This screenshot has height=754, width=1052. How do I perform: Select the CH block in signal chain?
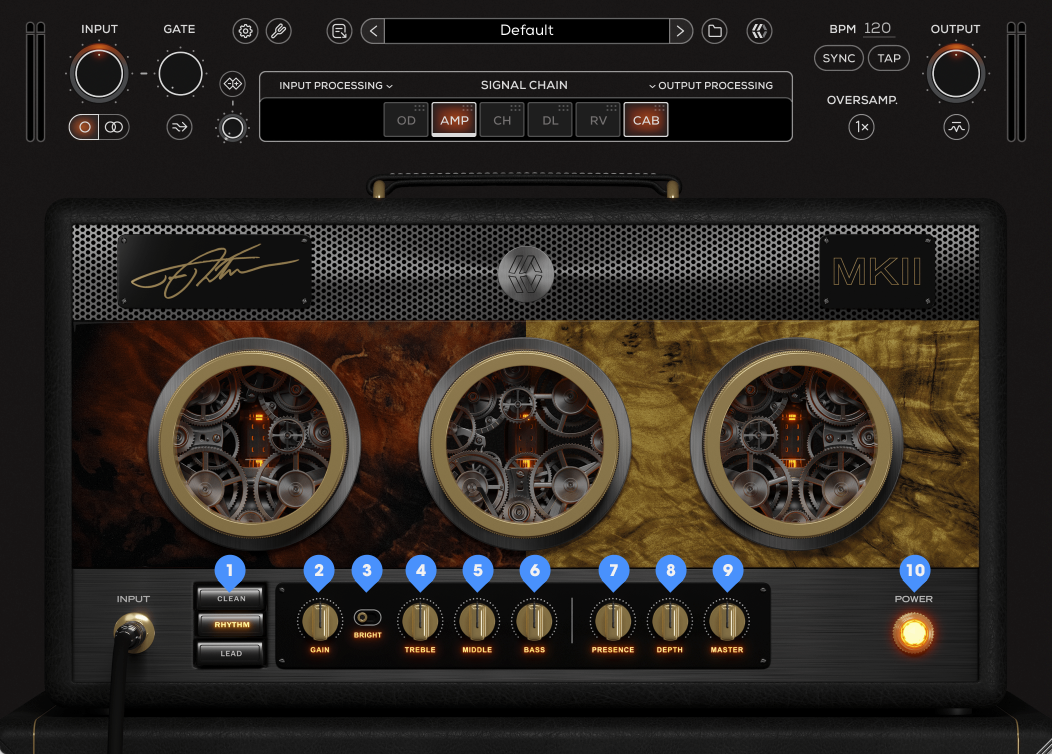pyautogui.click(x=502, y=120)
